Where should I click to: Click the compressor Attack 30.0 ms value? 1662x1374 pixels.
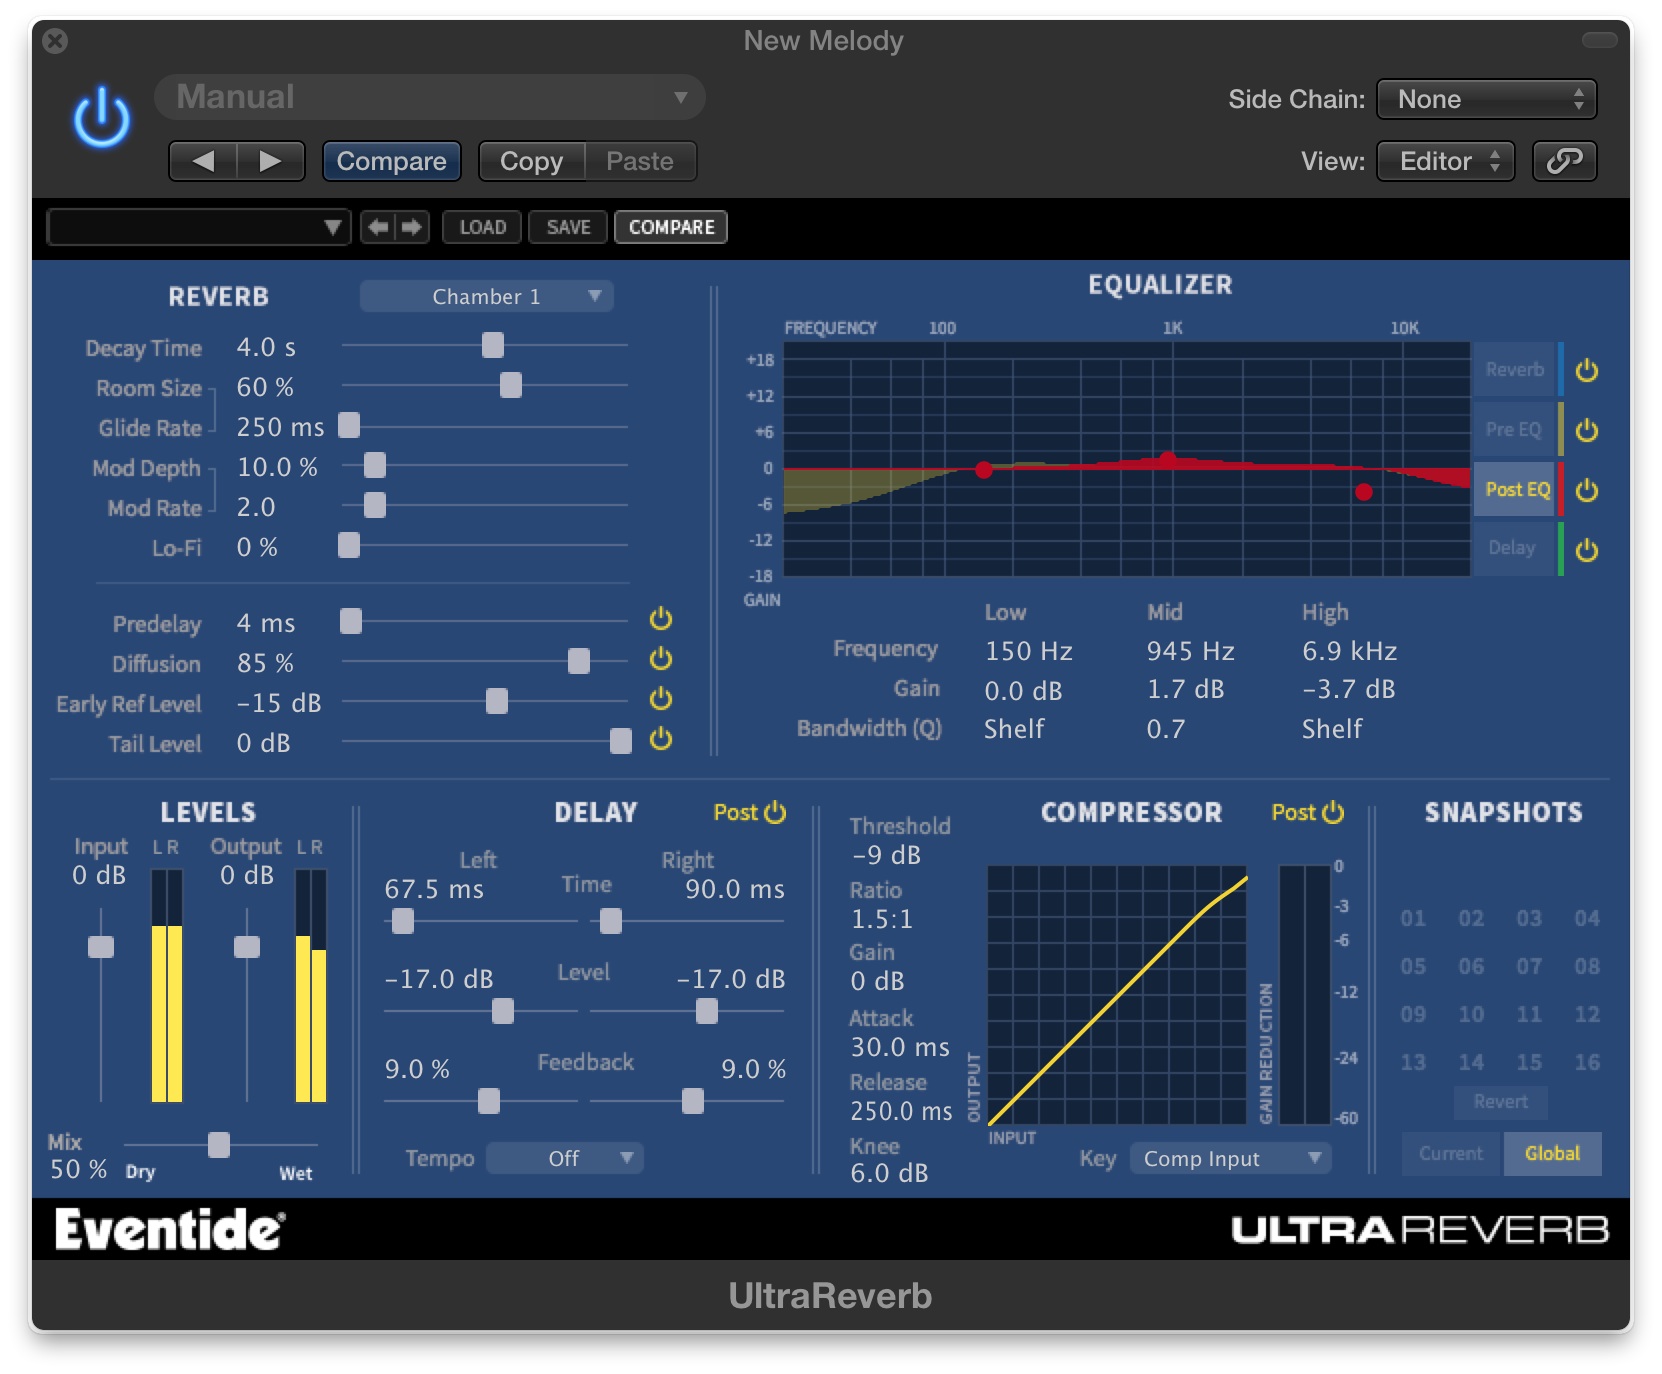pos(900,1047)
